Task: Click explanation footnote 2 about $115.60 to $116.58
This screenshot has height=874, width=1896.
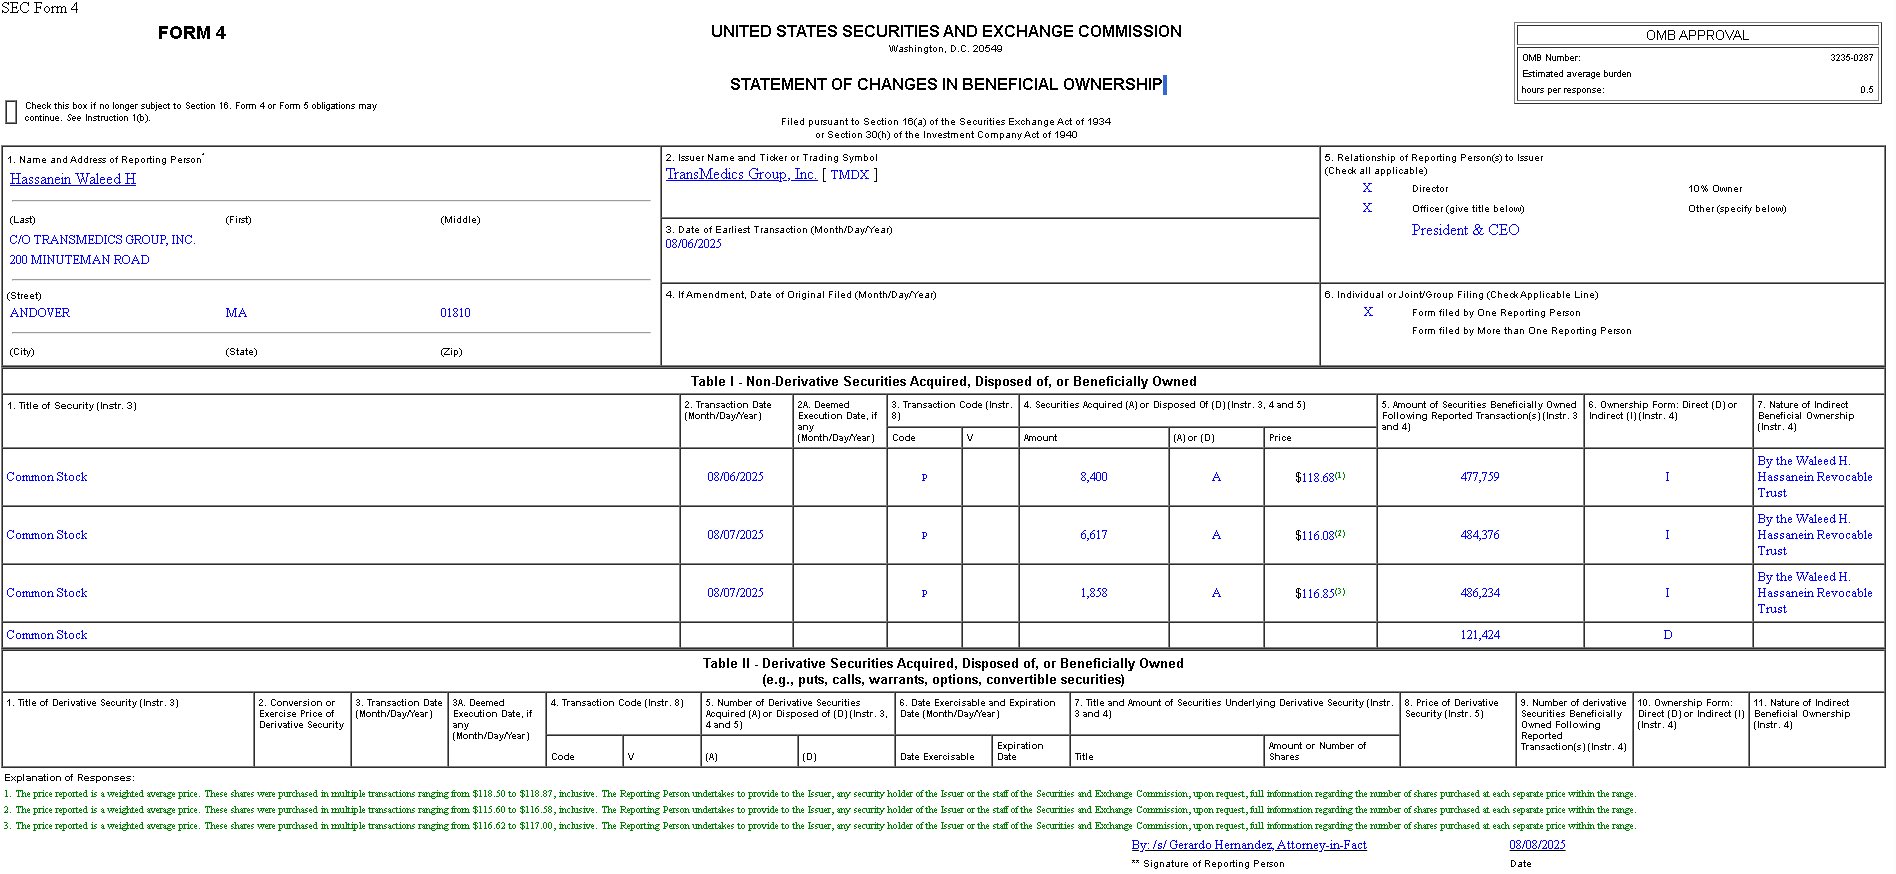Action: [820, 810]
